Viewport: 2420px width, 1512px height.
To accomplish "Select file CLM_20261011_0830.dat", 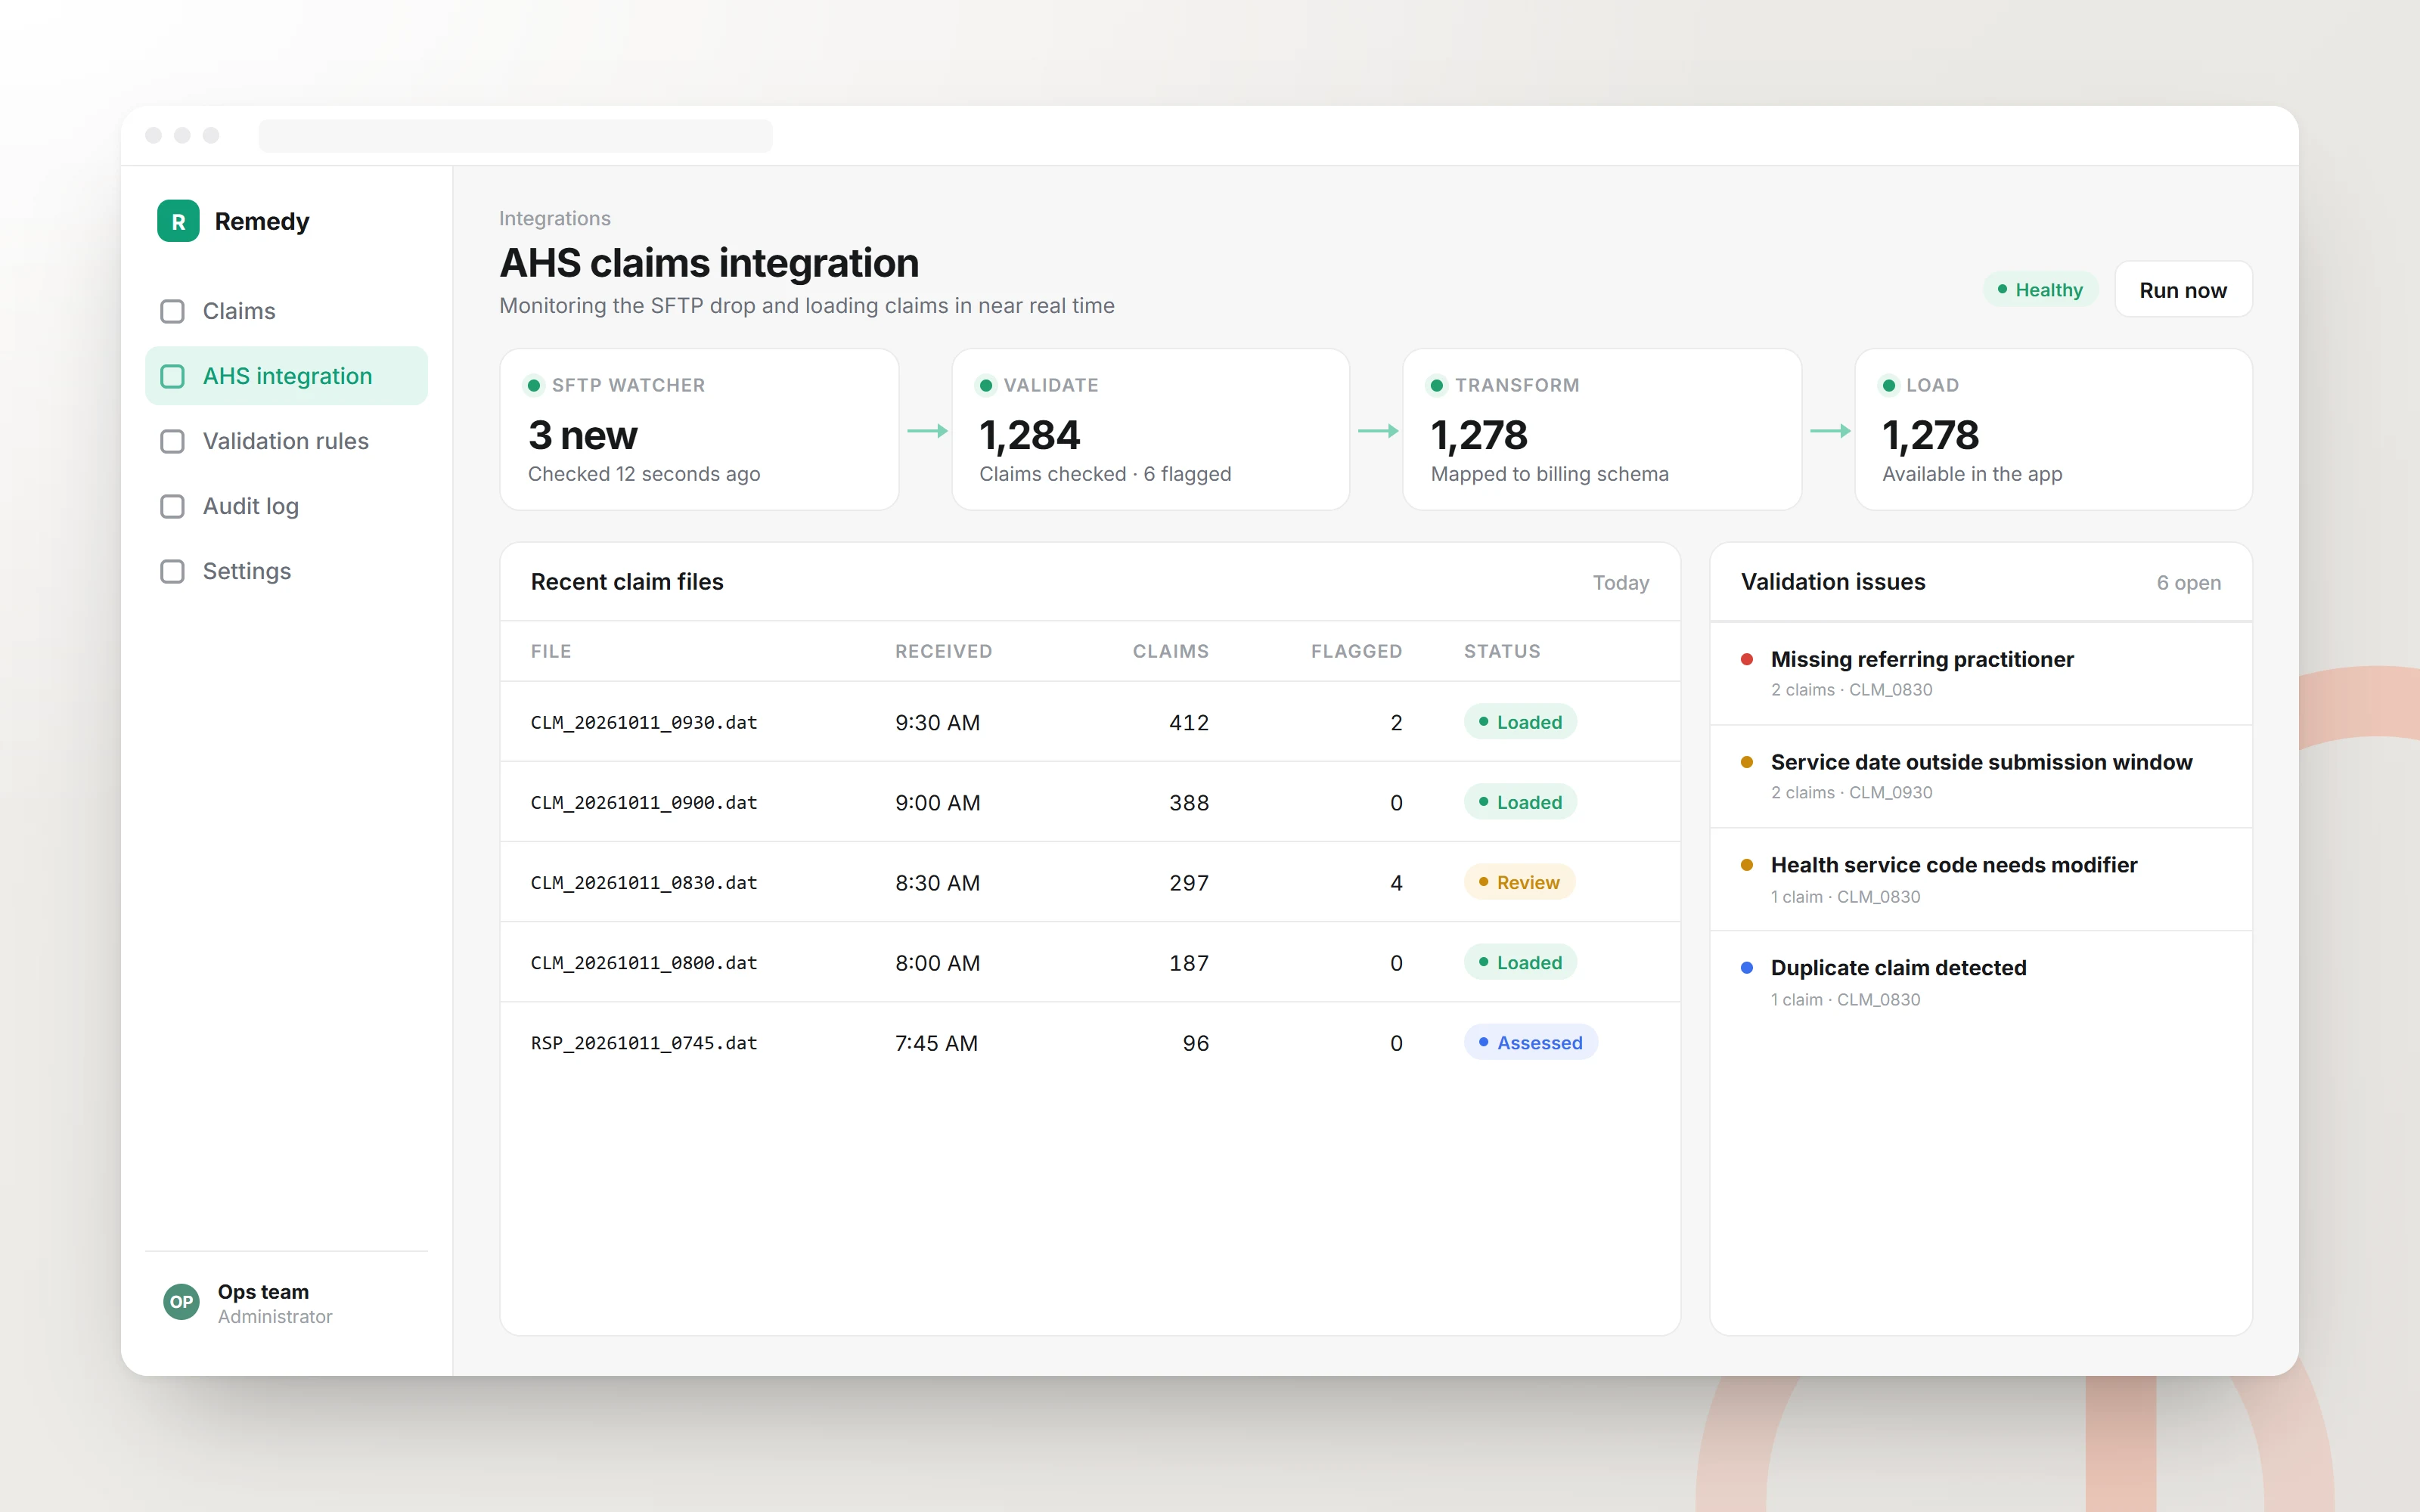I will (x=644, y=882).
